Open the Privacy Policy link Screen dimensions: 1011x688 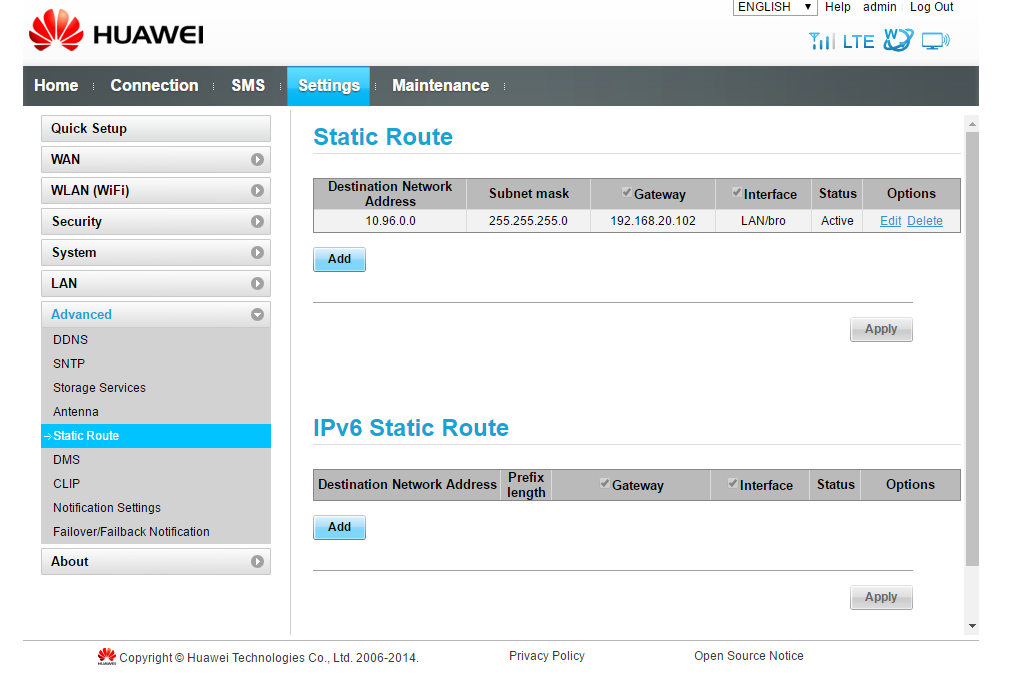[x=547, y=656]
